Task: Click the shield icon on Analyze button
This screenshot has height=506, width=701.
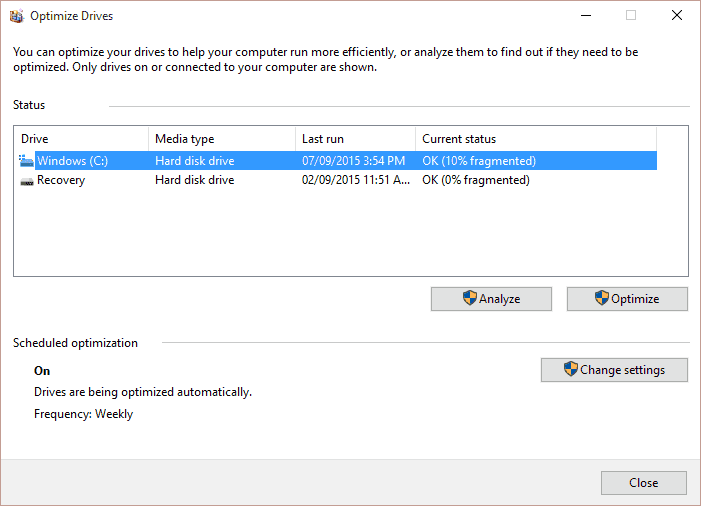Action: click(469, 298)
